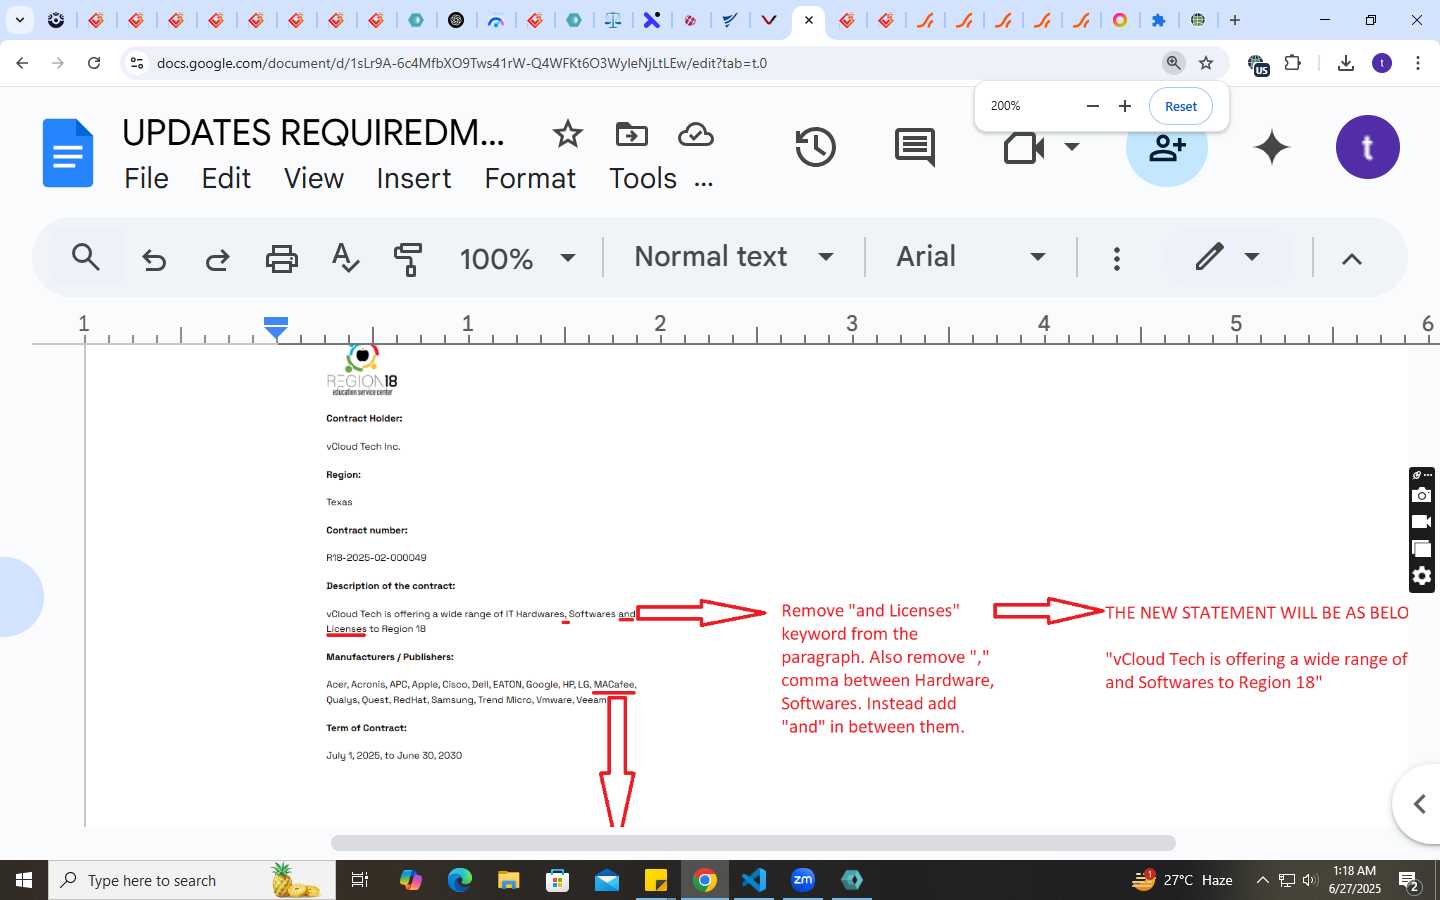Undo the last action
The height and width of the screenshot is (900, 1440).
(x=154, y=259)
